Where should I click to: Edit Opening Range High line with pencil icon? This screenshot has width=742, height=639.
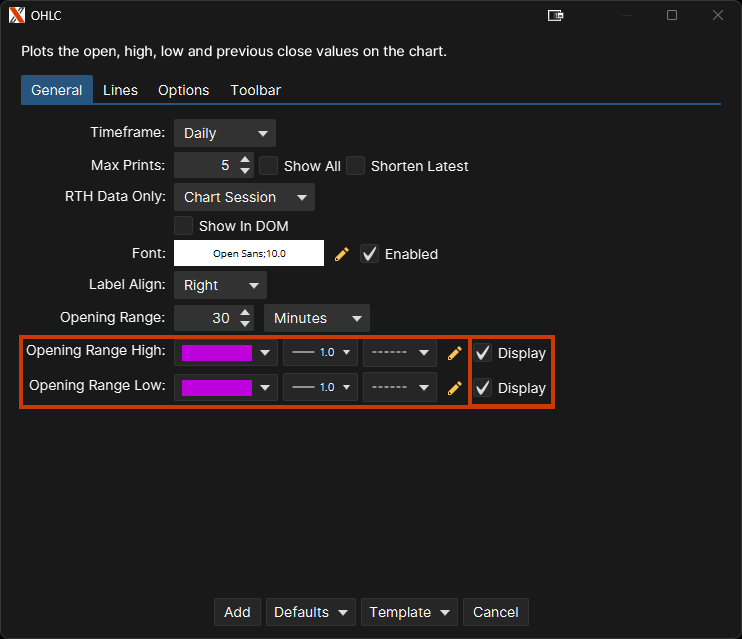point(455,353)
